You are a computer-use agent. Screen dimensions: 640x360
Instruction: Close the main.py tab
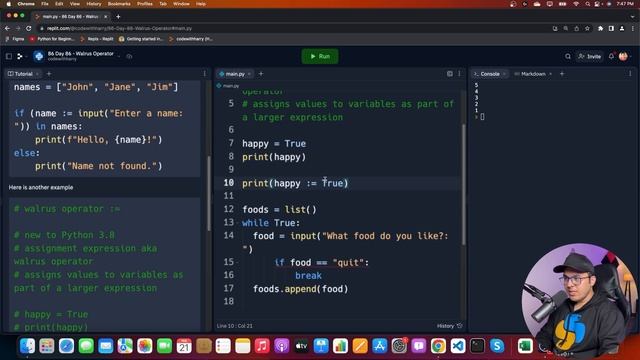point(249,74)
